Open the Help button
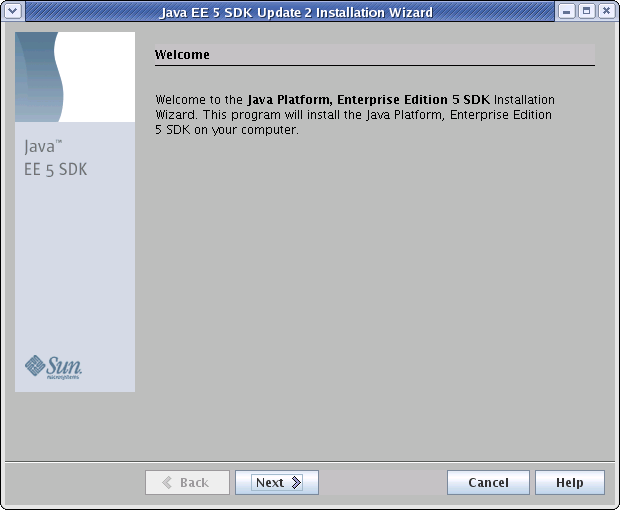Viewport: 620px width, 510px height. tap(570, 482)
